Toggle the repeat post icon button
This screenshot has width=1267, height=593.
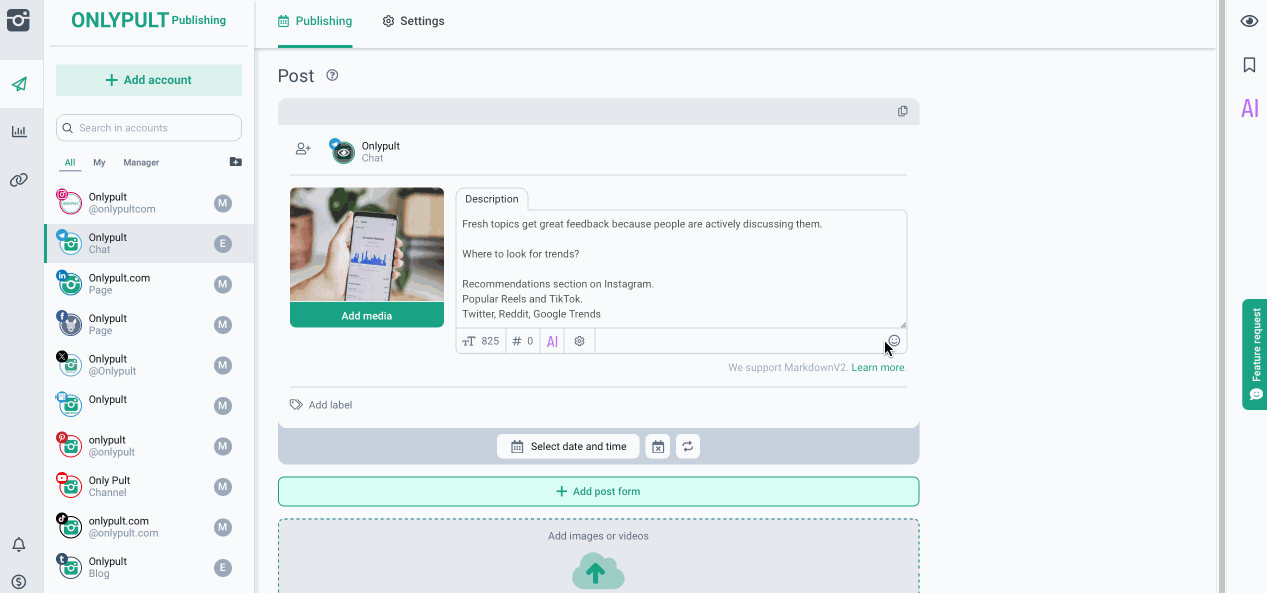pos(688,447)
